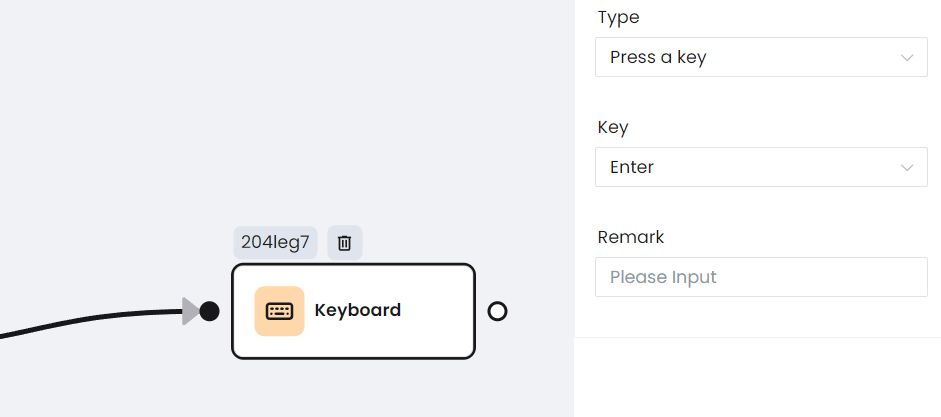
Task: Select the Keyboard node's filled input port
Action: pyautogui.click(x=209, y=311)
